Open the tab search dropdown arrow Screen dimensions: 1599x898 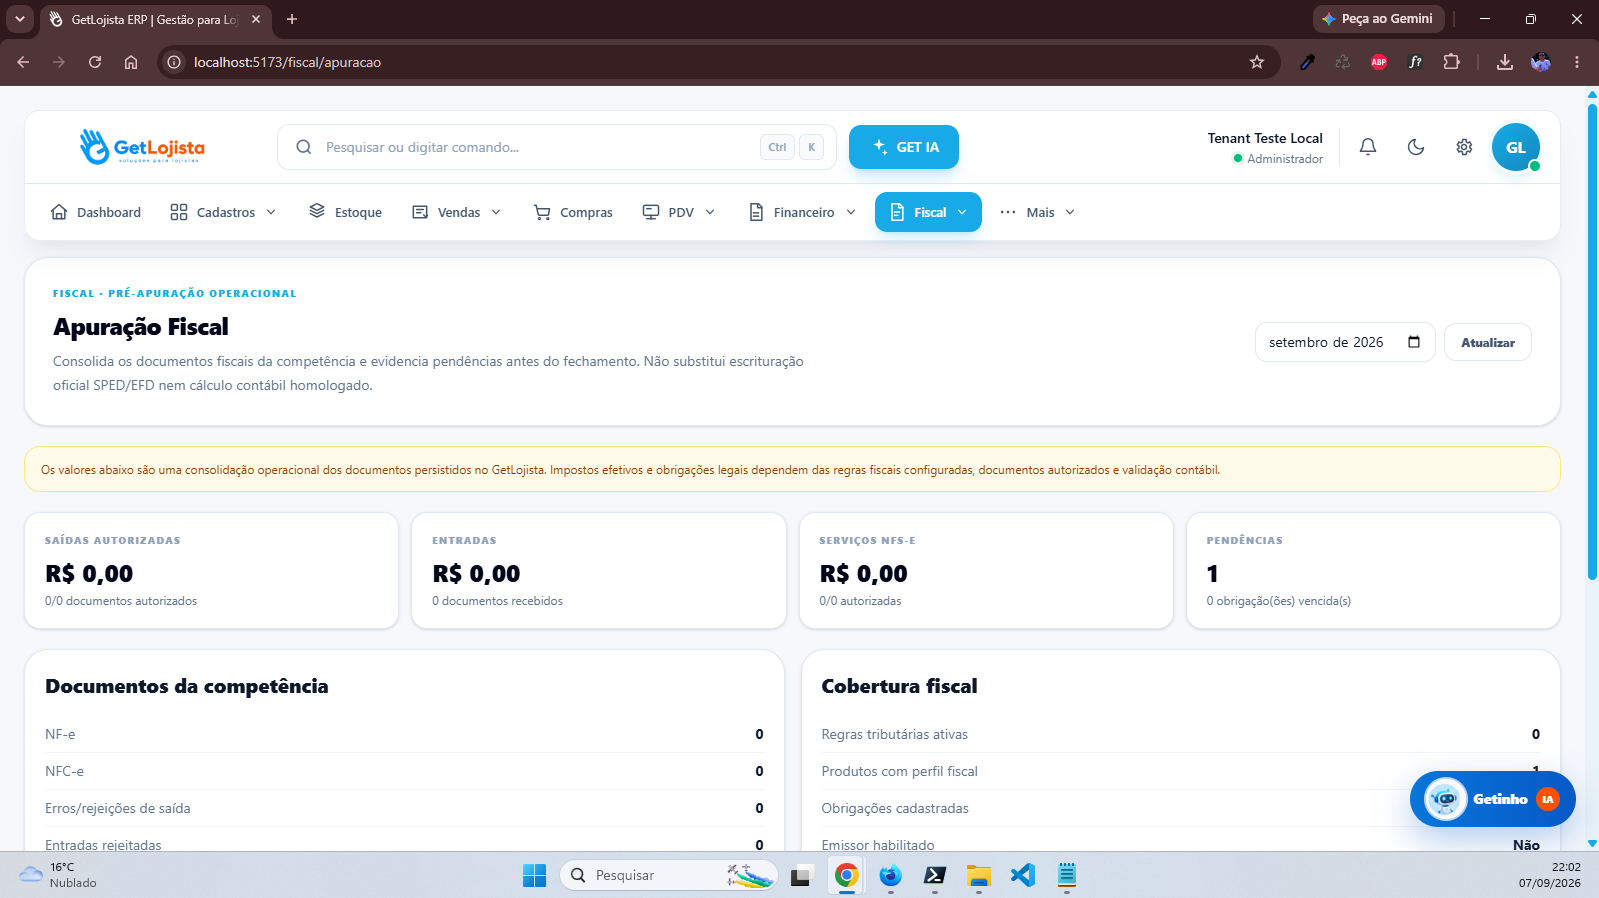19,19
